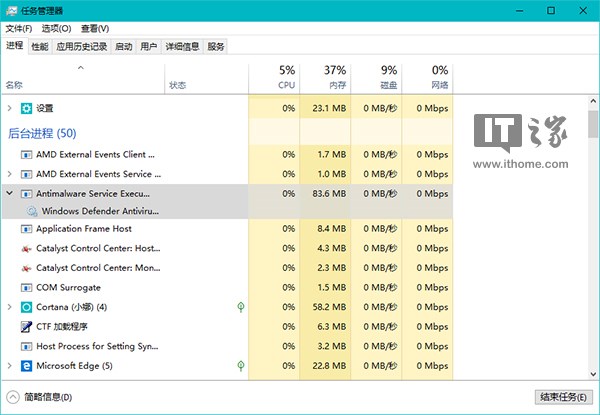The height and width of the screenshot is (415, 600).
Task: Switch to the 应用历史记录 tab
Action: pyautogui.click(x=82, y=47)
